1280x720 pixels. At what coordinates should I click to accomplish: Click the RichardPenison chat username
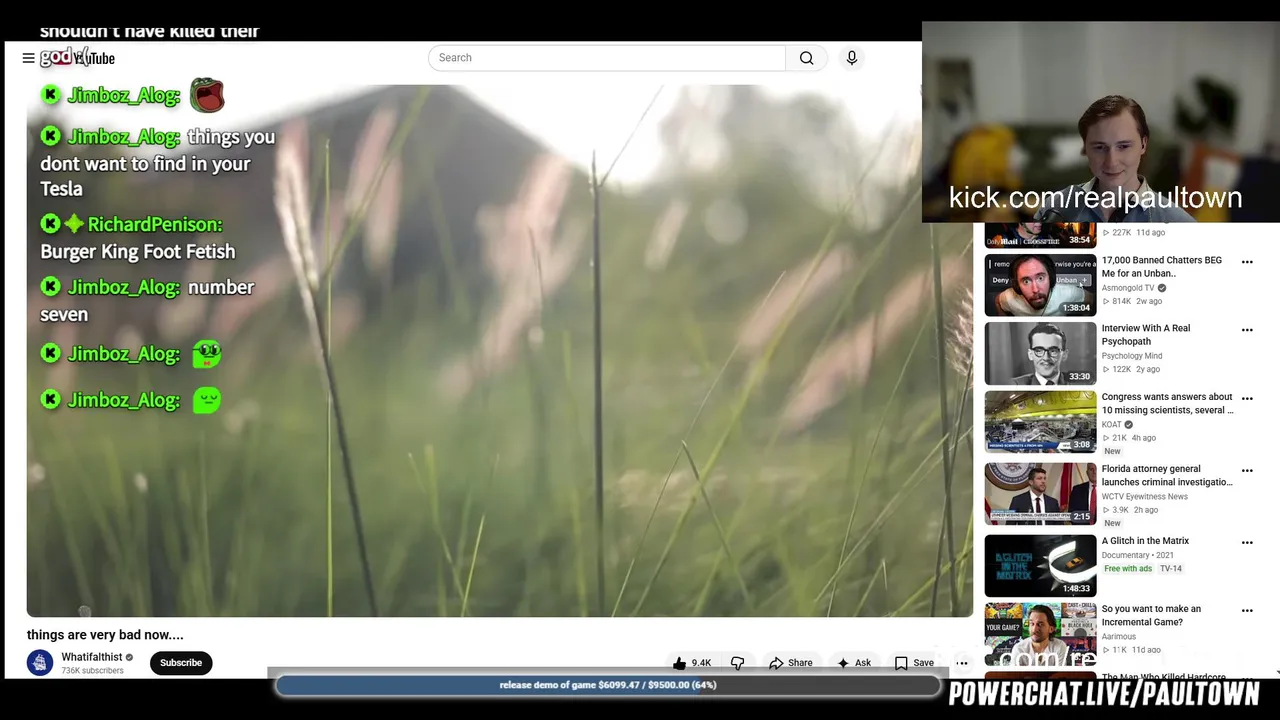click(155, 224)
